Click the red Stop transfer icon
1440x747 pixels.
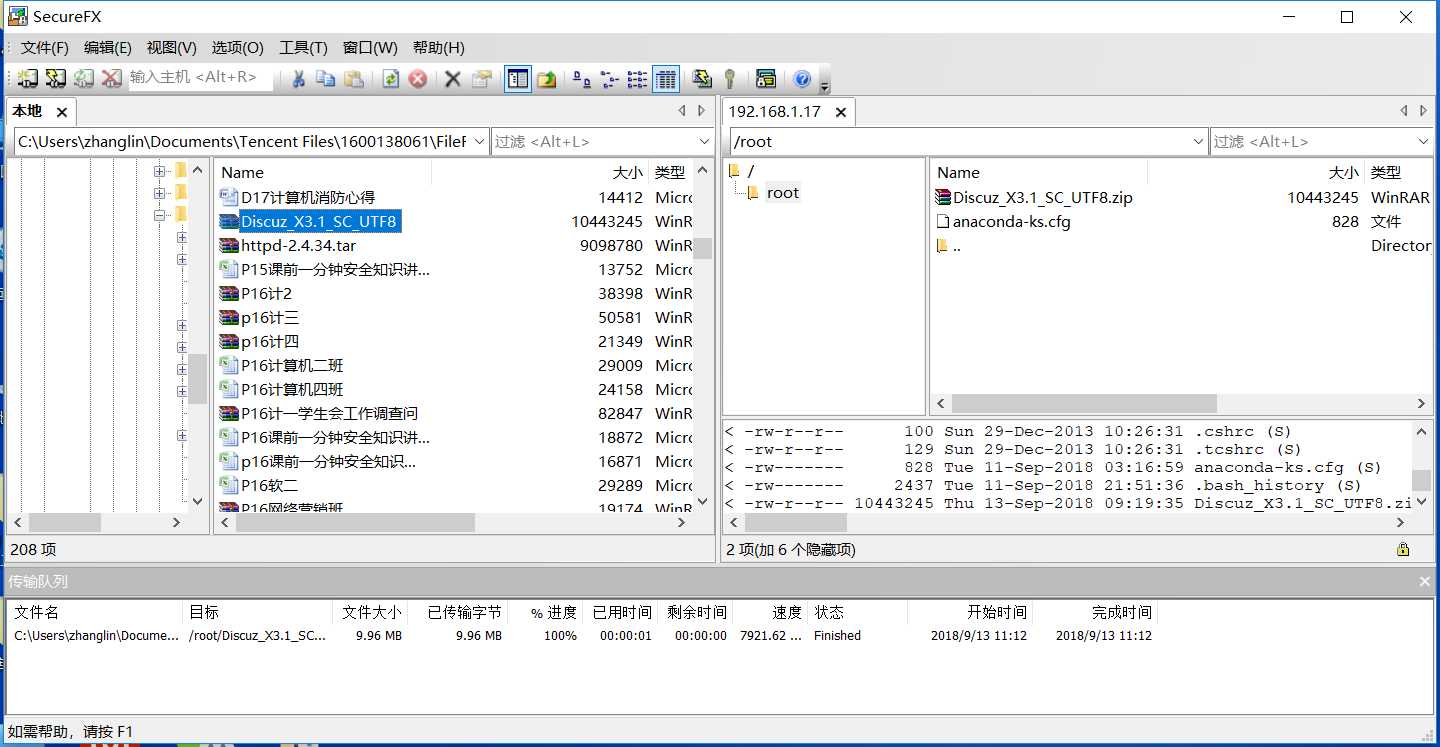tap(418, 78)
